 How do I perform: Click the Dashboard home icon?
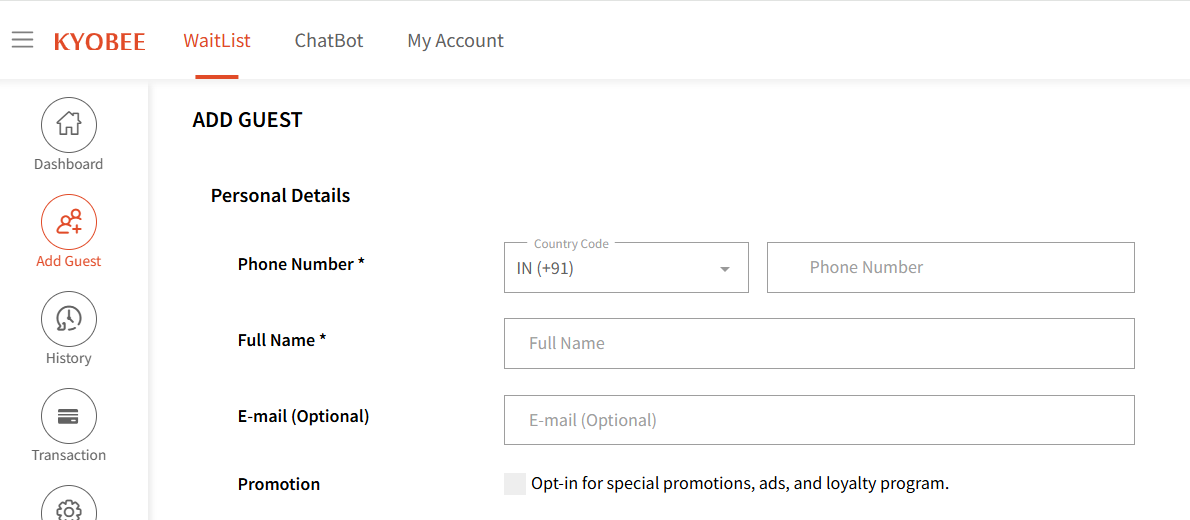click(69, 125)
